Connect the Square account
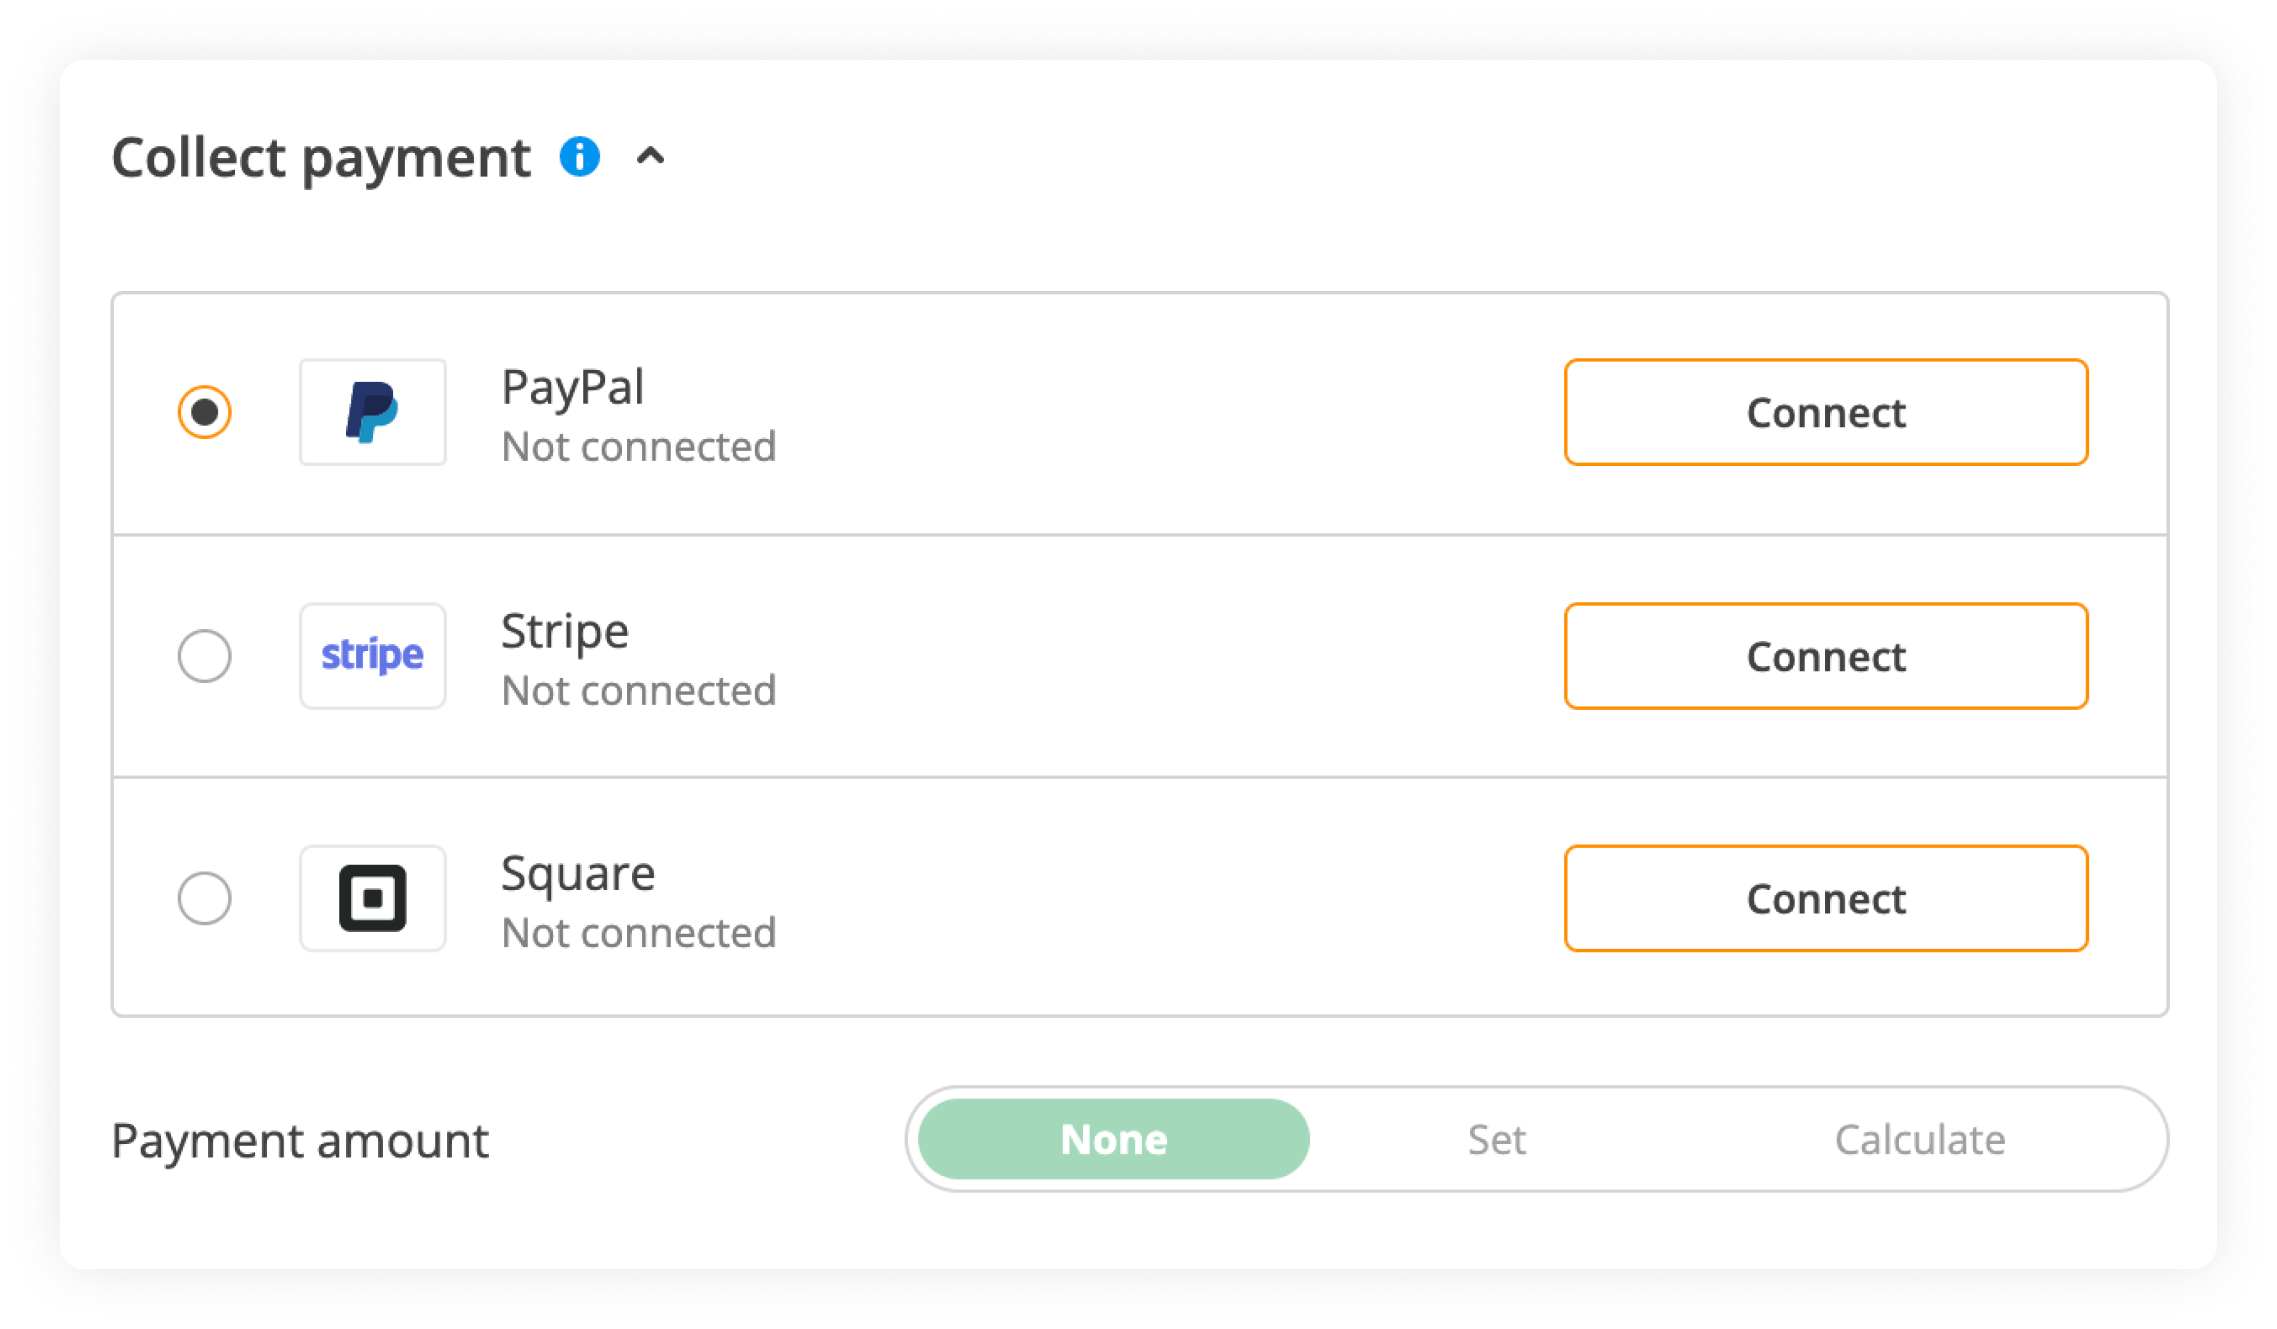2277x1329 pixels. [x=1824, y=898]
